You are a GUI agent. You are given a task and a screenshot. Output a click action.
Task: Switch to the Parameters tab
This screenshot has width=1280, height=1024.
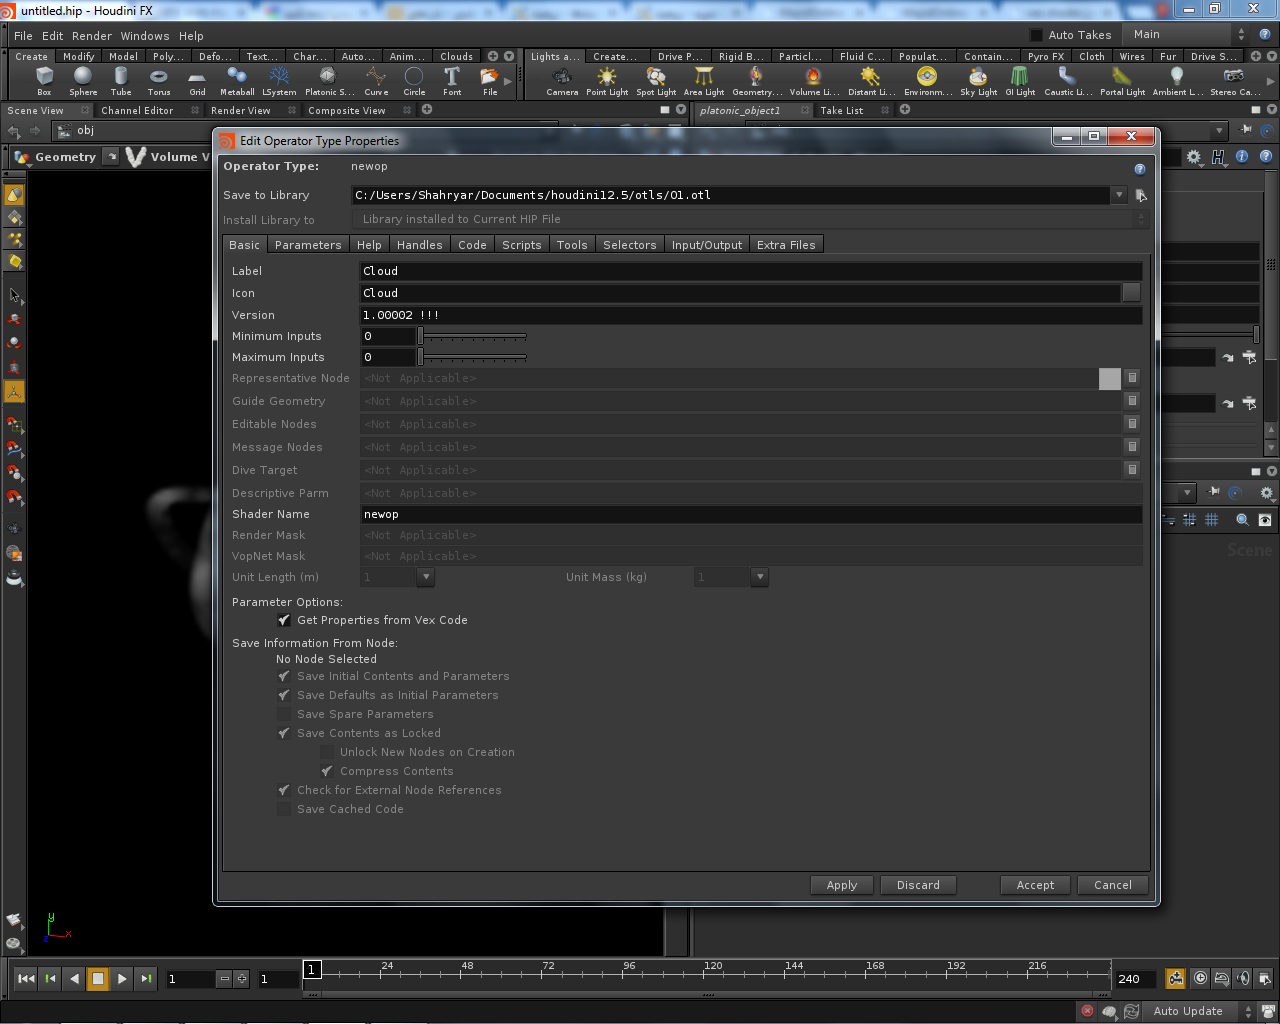[x=308, y=245]
